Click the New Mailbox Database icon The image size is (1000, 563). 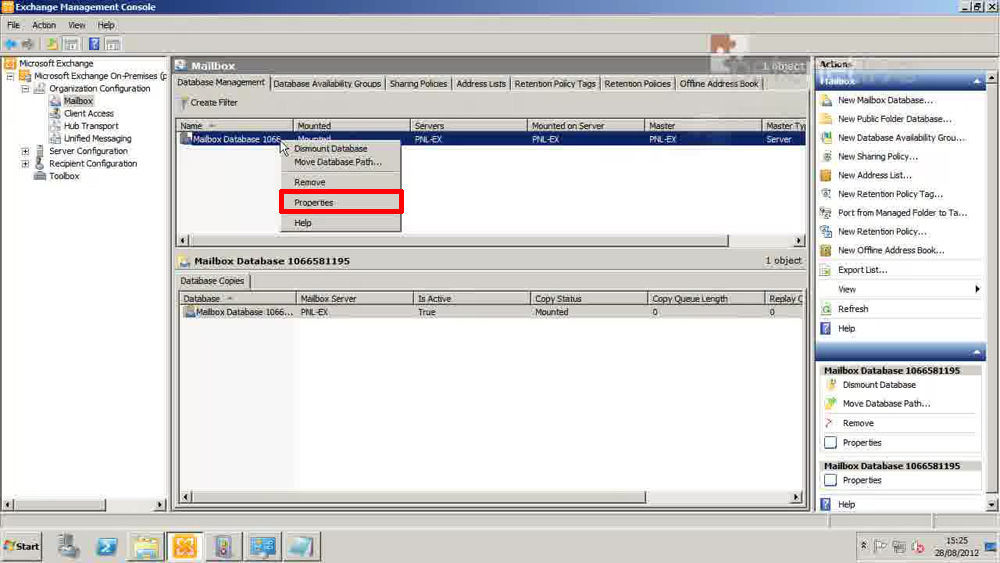(x=826, y=100)
